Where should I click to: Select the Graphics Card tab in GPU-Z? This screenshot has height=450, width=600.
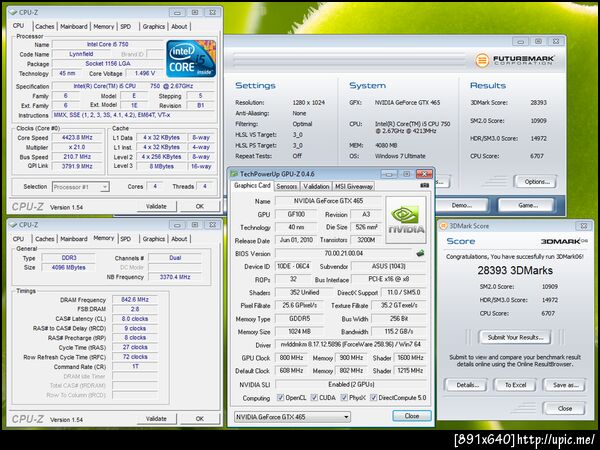pos(252,186)
